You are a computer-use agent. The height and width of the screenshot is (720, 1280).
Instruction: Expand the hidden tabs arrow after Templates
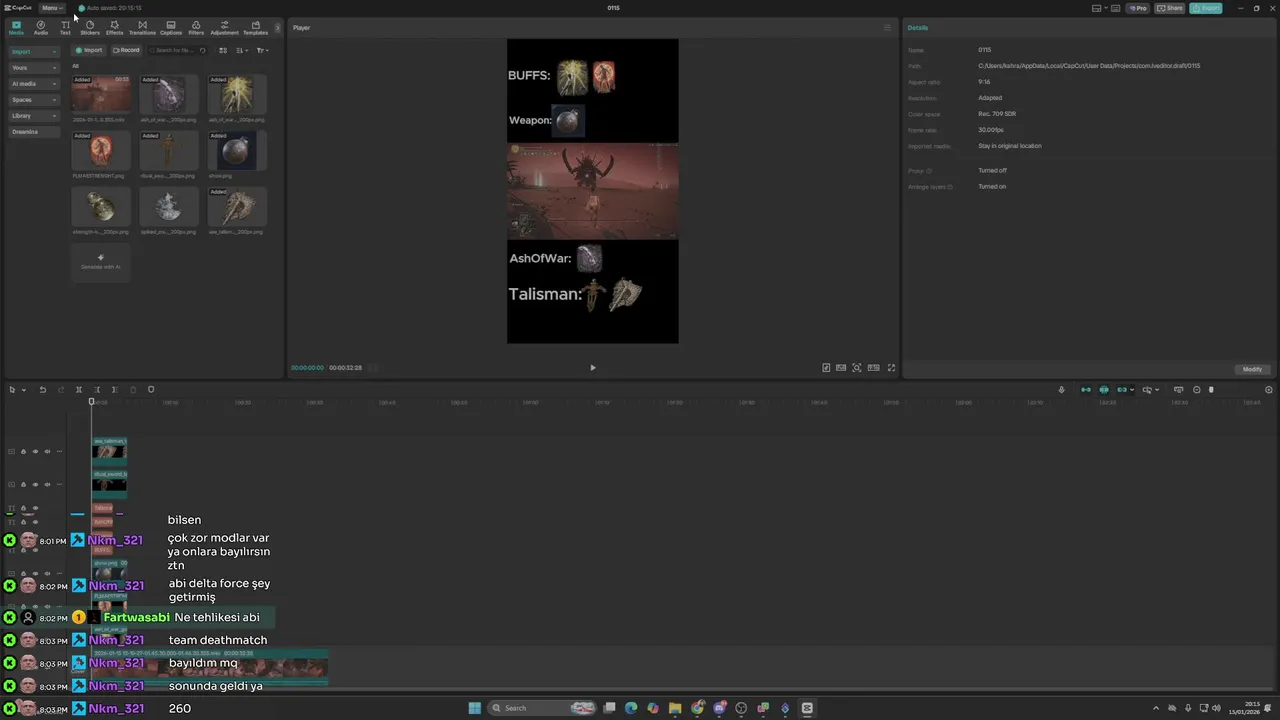(x=278, y=28)
